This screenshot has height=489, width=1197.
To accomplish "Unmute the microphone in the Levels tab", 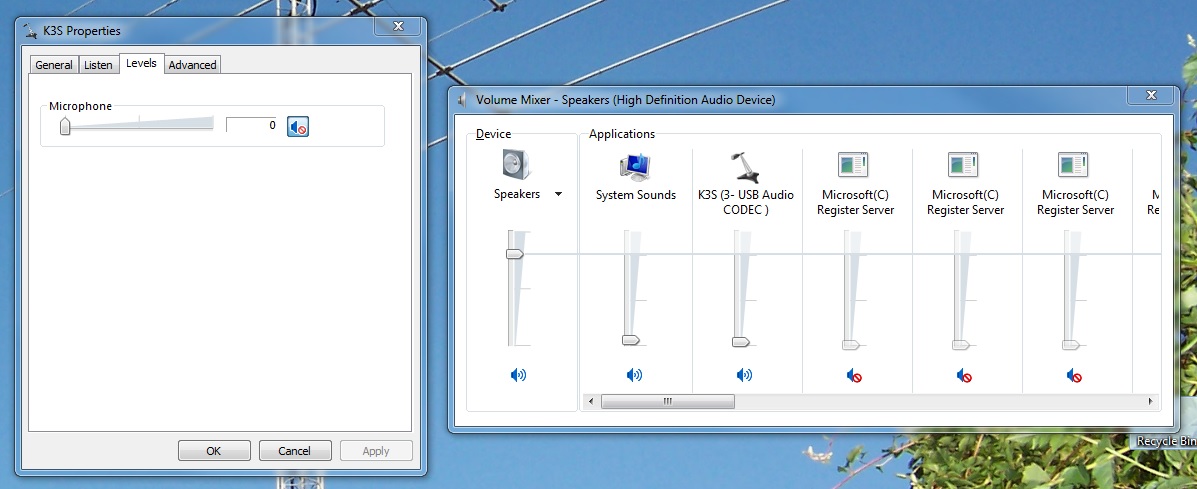I will (298, 126).
